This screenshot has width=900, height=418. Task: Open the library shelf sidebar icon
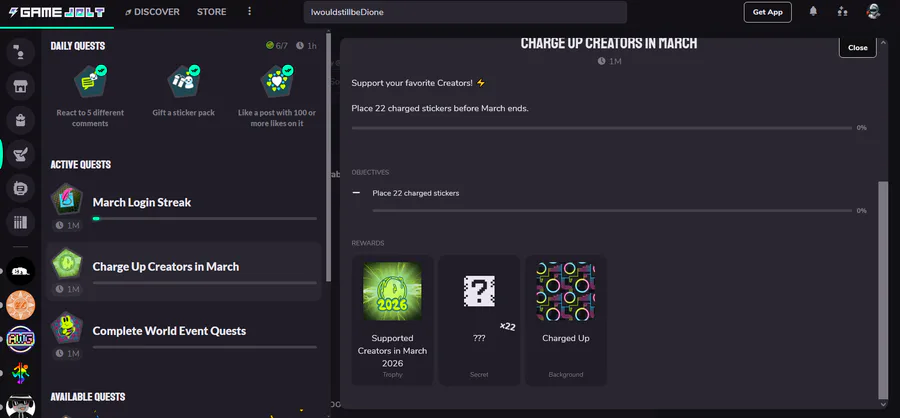point(21,222)
